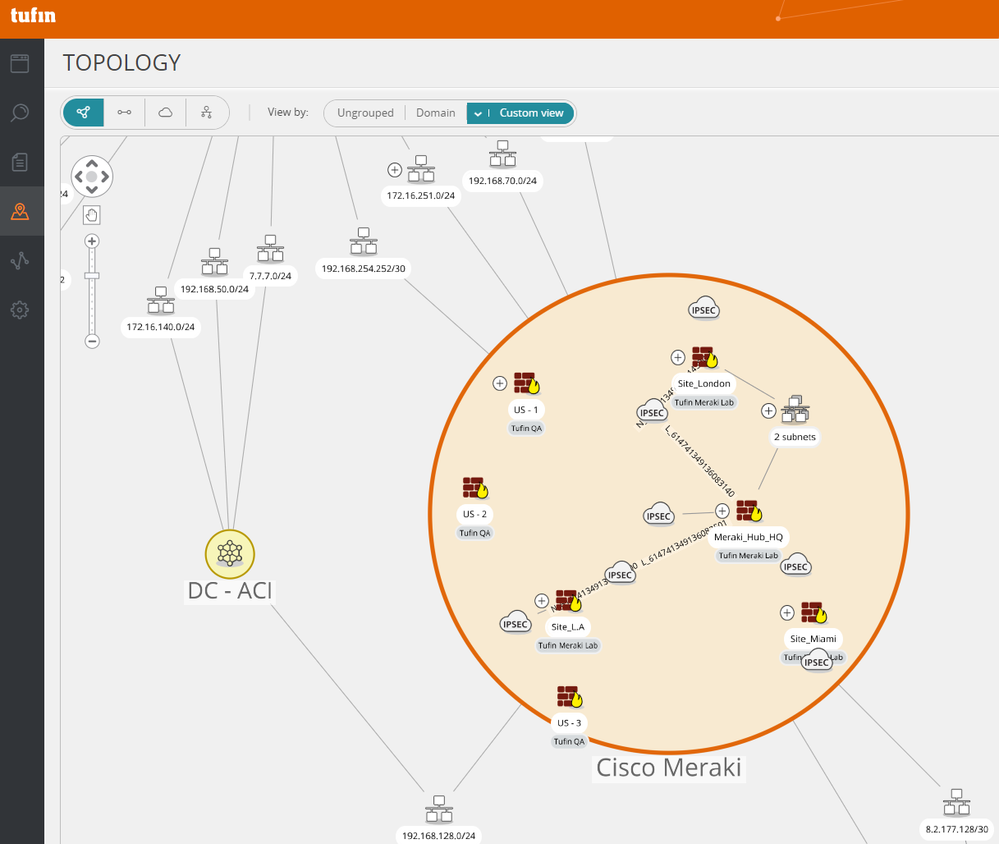Viewport: 999px width, 844px height.
Task: Click the Tufin logo
Action: click(x=33, y=15)
